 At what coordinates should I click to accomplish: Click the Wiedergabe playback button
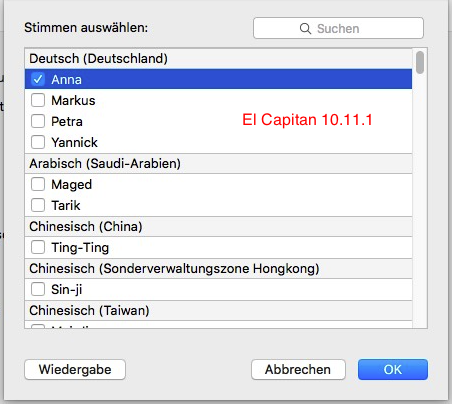coord(75,369)
